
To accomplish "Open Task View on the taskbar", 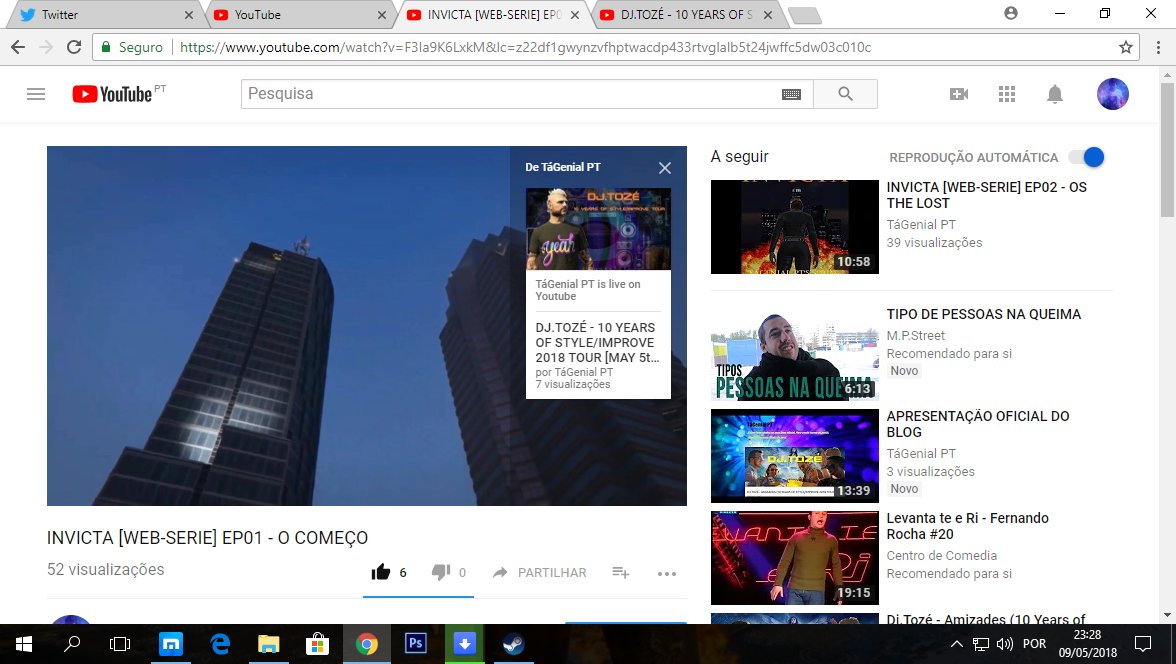I will pos(120,644).
